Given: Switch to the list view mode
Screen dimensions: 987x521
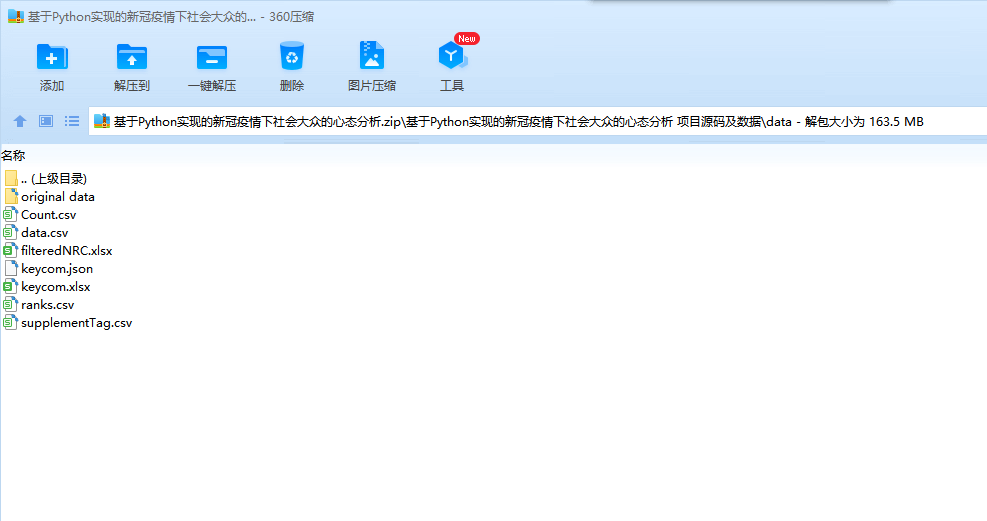Looking at the screenshot, I should [x=72, y=121].
